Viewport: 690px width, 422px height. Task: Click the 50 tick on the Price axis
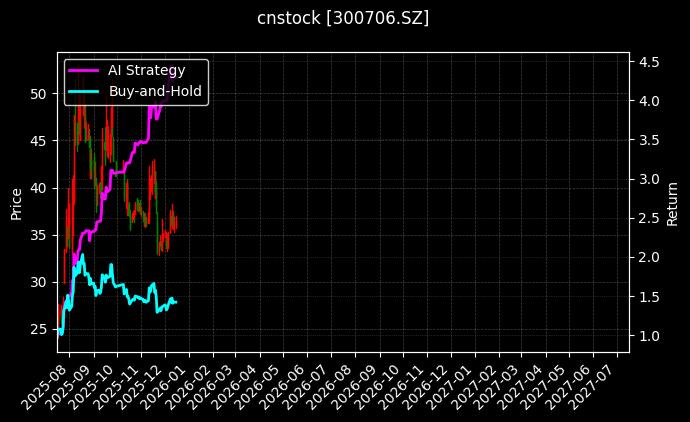click(39, 94)
